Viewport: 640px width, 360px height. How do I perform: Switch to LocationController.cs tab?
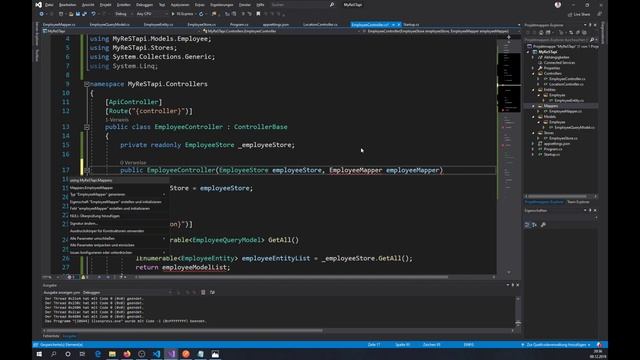pyautogui.click(x=320, y=25)
